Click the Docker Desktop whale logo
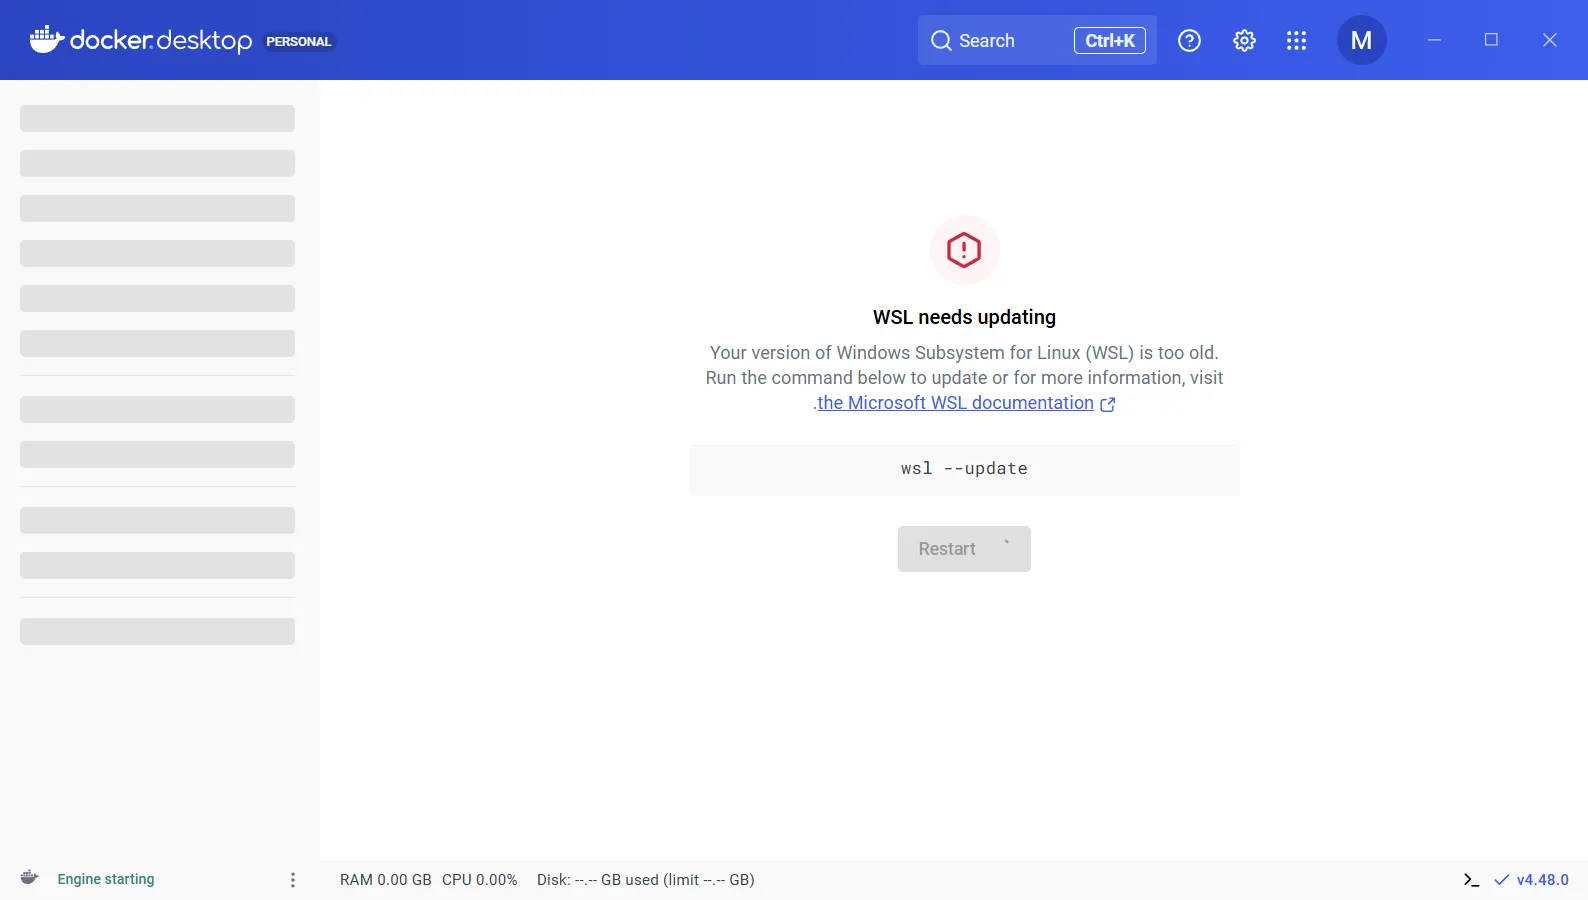1588x900 pixels. click(x=46, y=40)
